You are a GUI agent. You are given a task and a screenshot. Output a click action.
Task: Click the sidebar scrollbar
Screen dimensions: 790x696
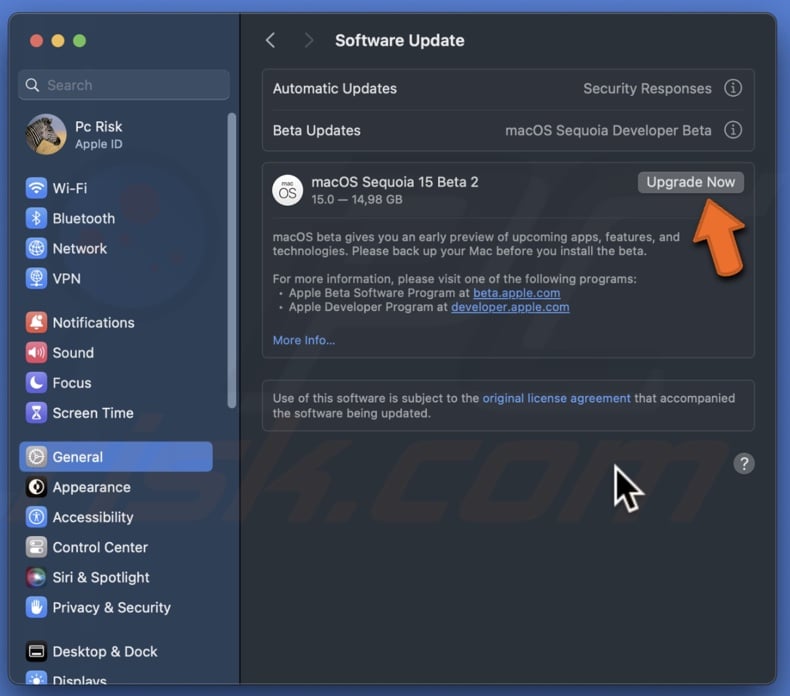pos(231,260)
